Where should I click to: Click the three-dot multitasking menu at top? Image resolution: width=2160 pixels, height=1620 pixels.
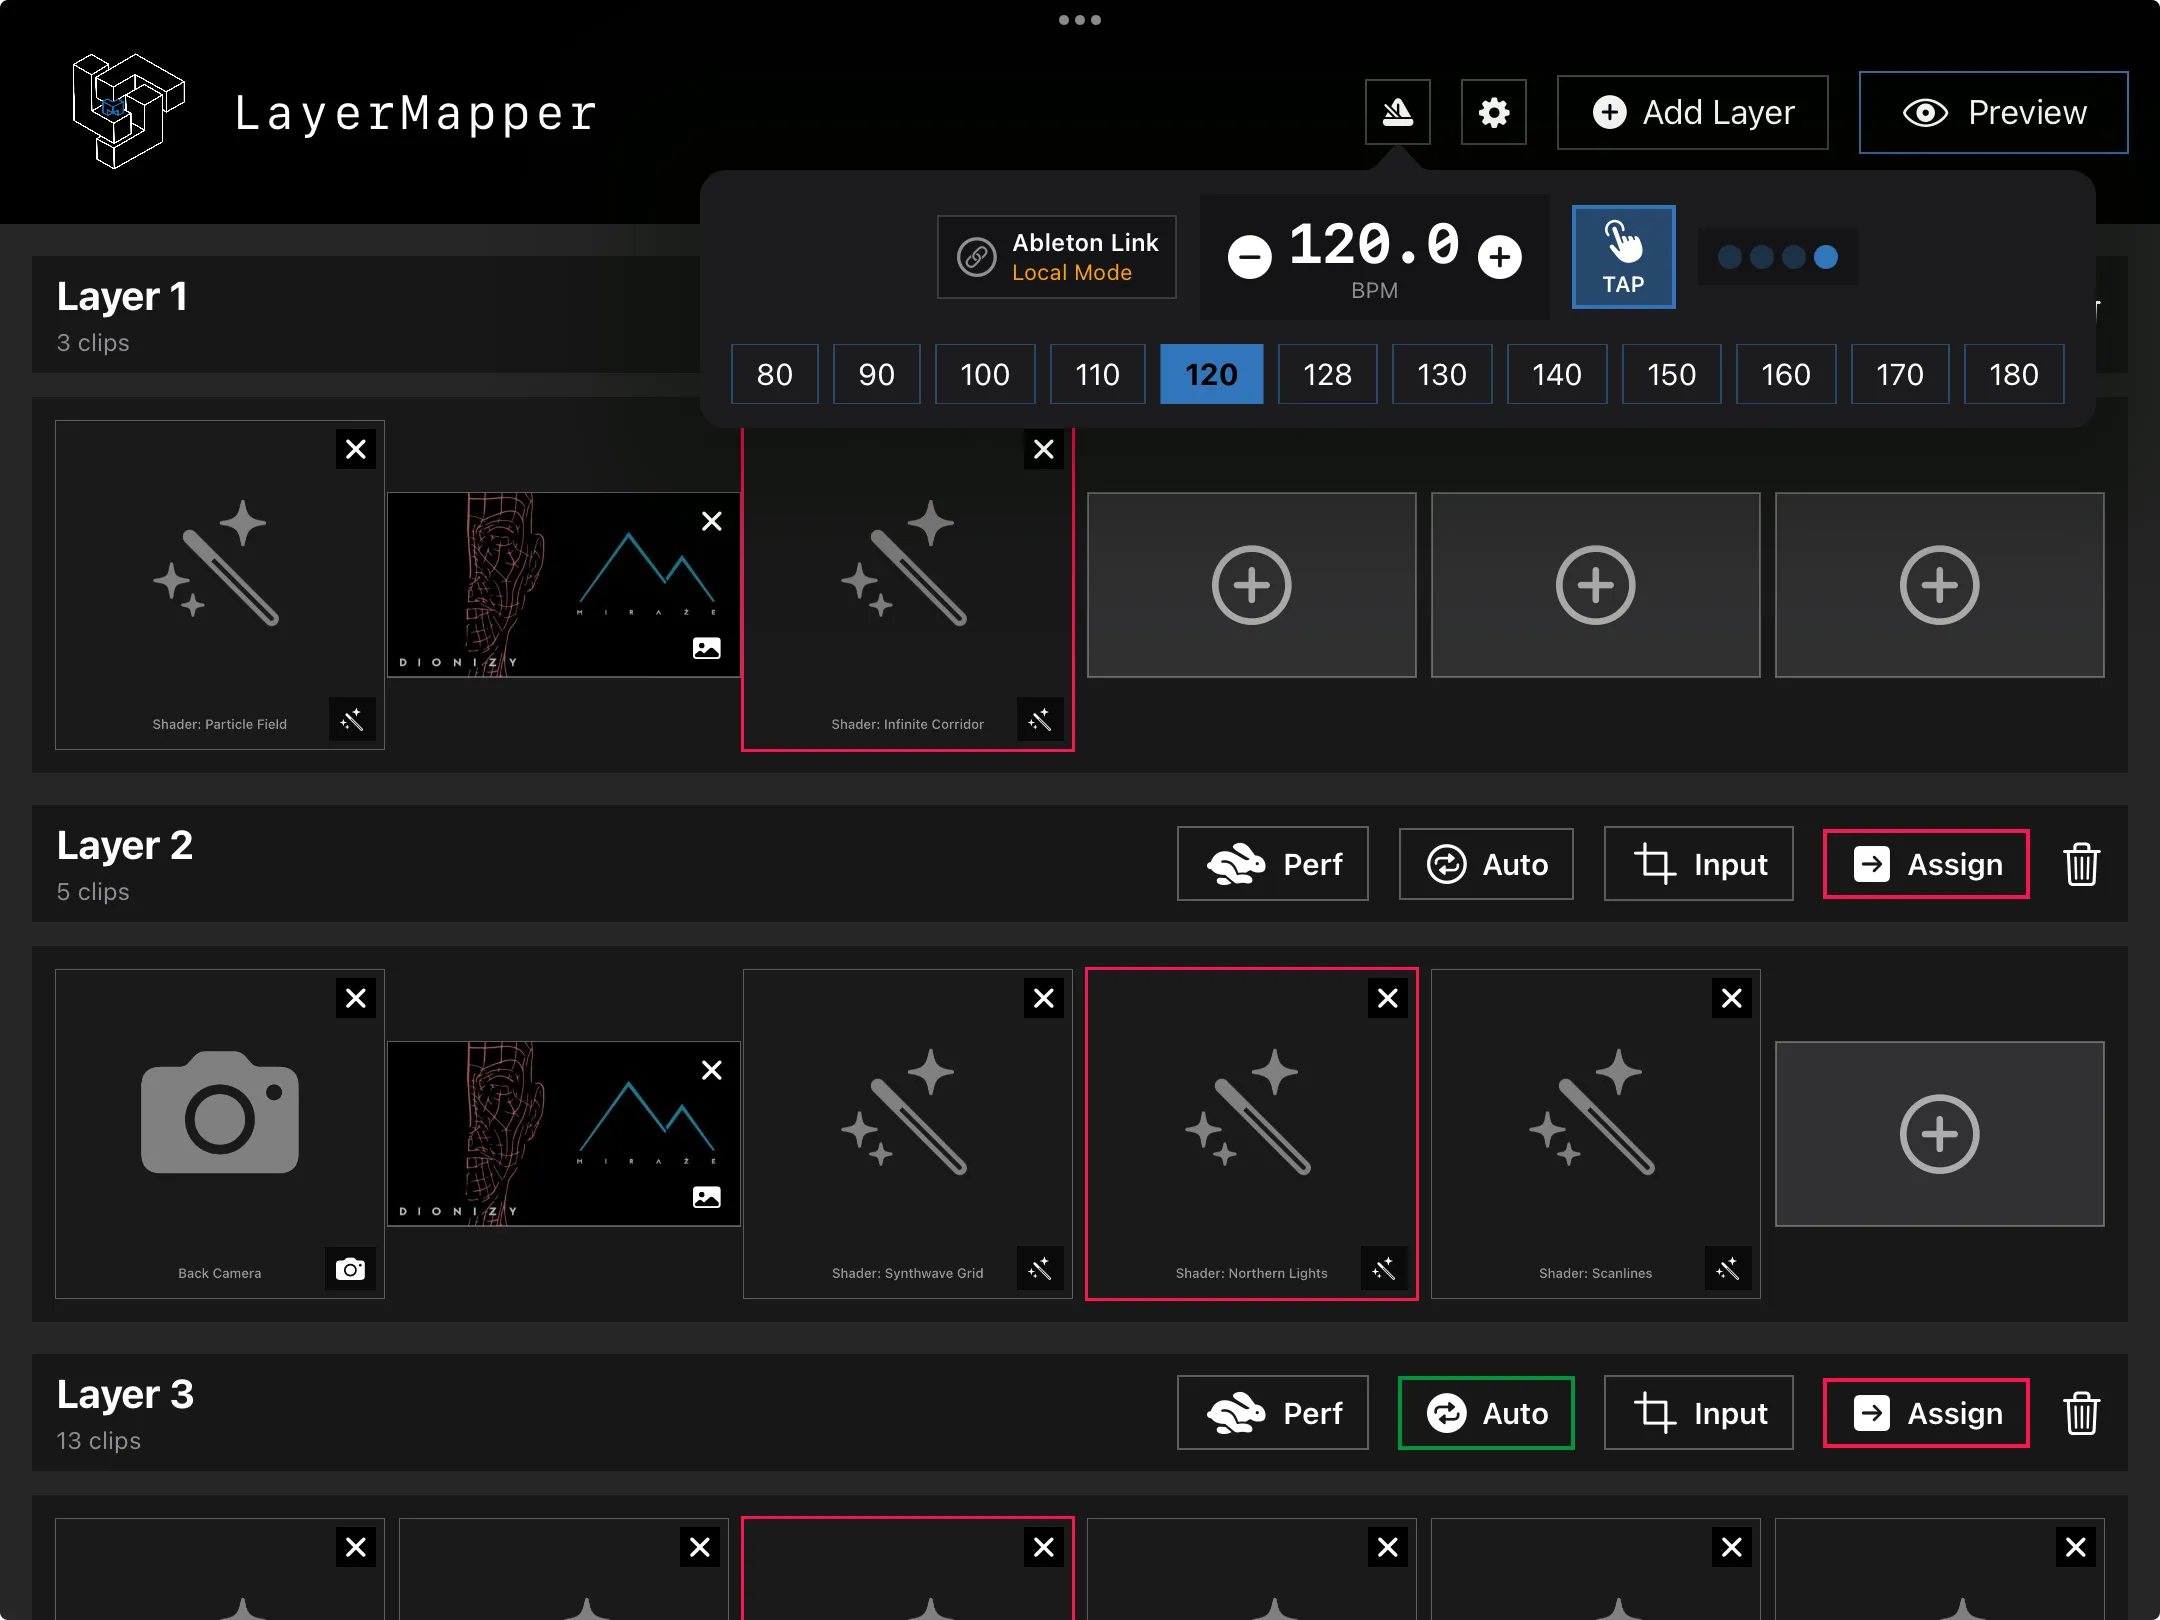(x=1080, y=20)
